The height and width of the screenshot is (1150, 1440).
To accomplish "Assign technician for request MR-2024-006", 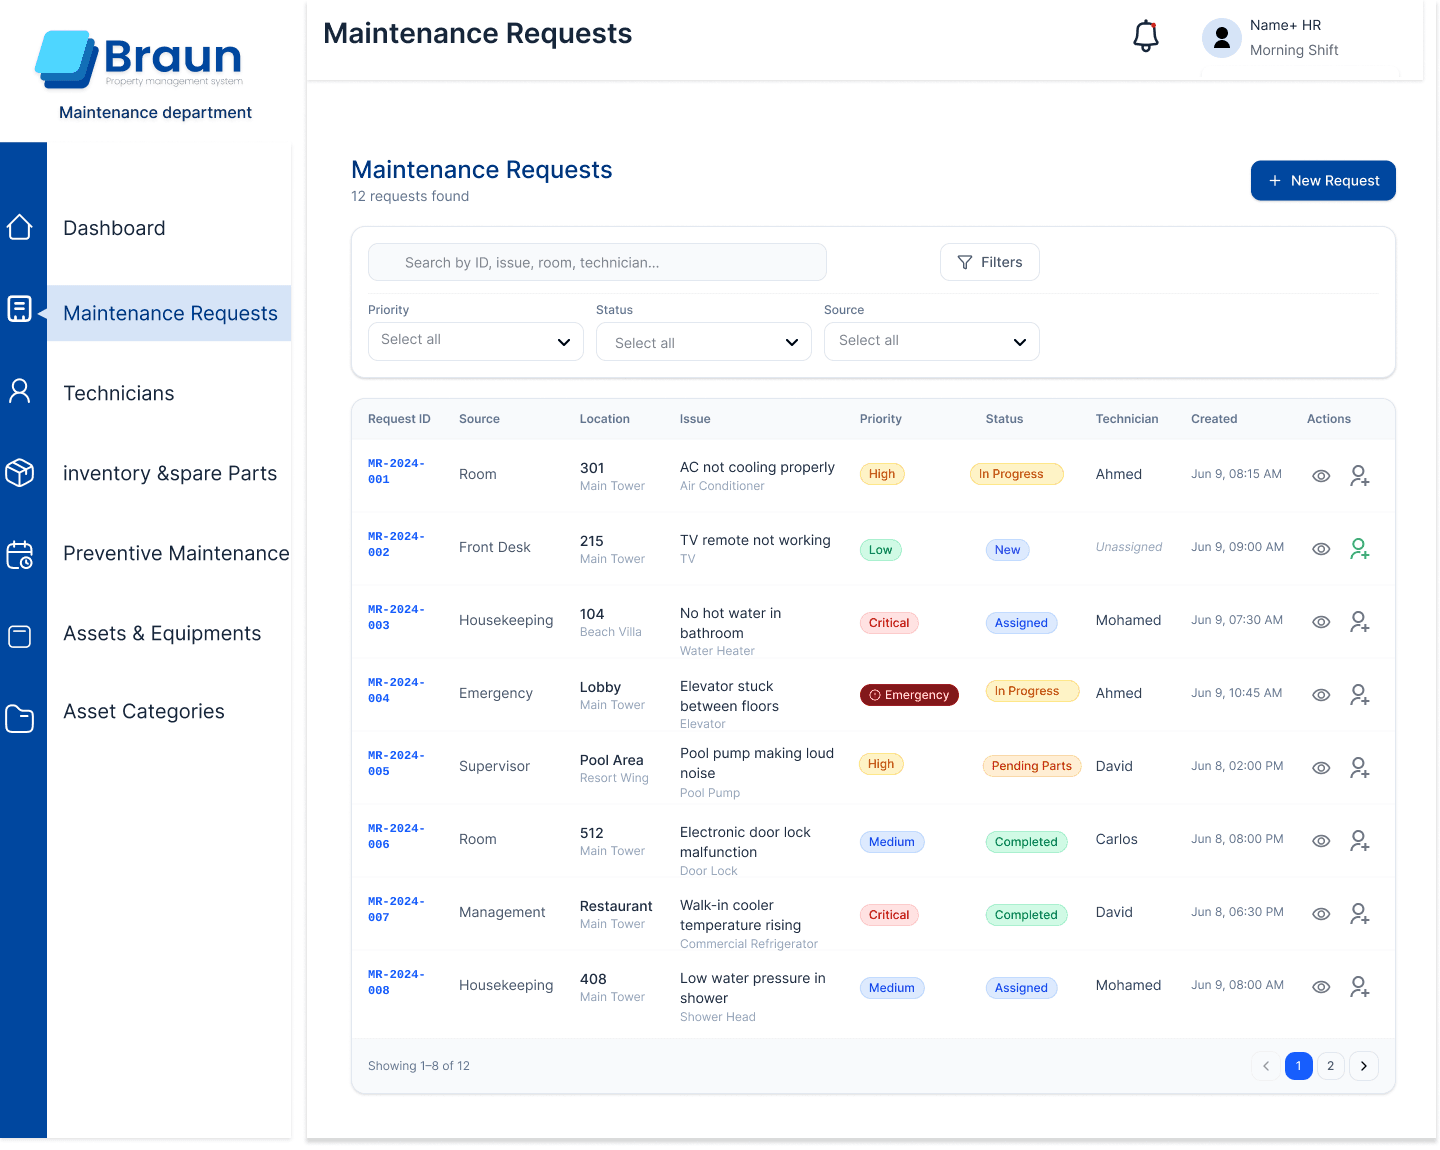I will tap(1359, 841).
